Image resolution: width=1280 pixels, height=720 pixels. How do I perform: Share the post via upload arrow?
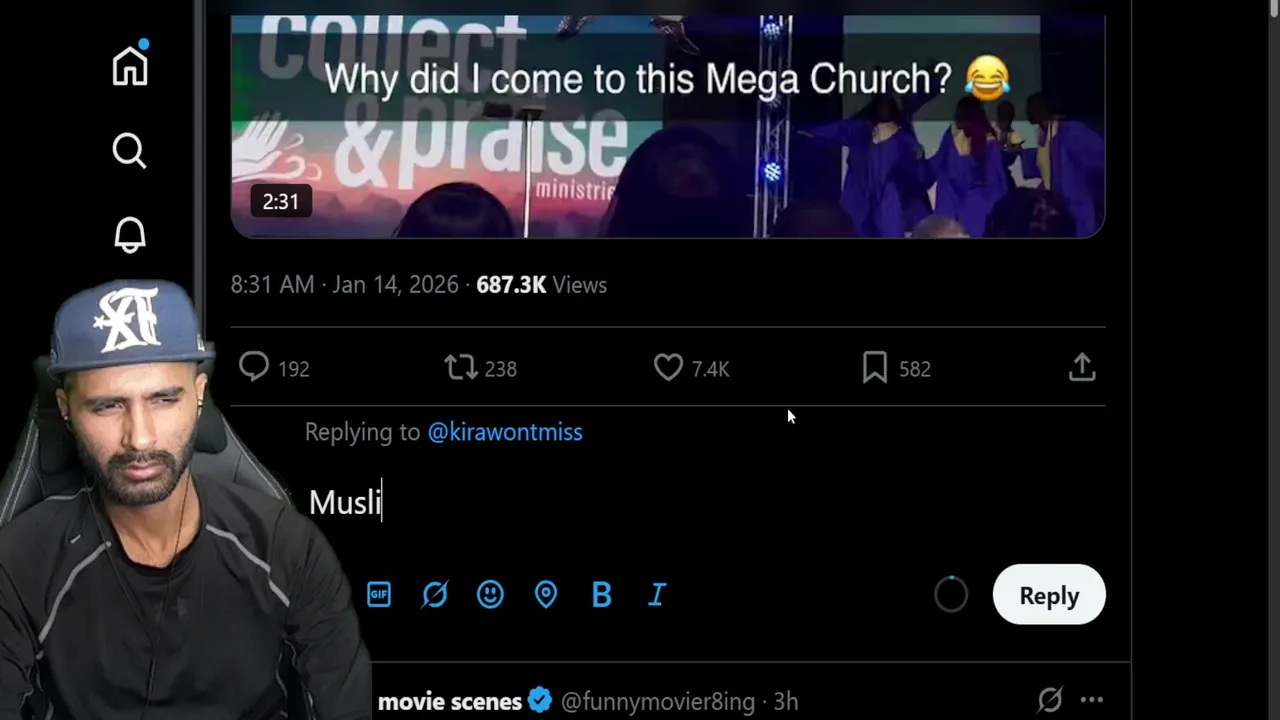click(1082, 368)
